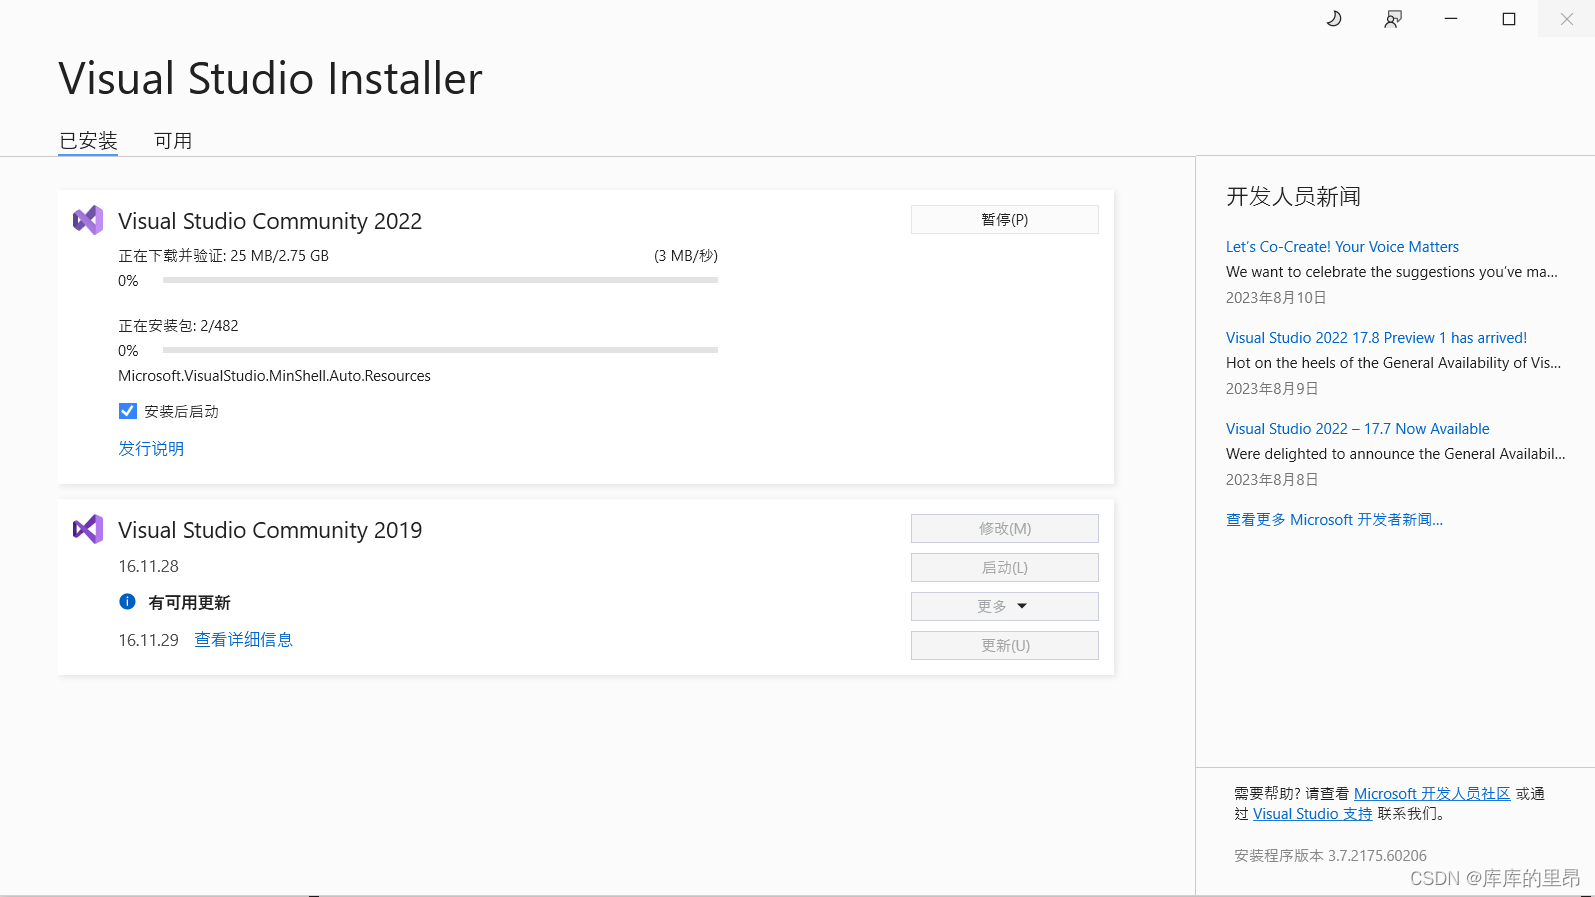The image size is (1595, 897).
Task: Click the Visual Studio Community 2022 title
Action: 270,221
